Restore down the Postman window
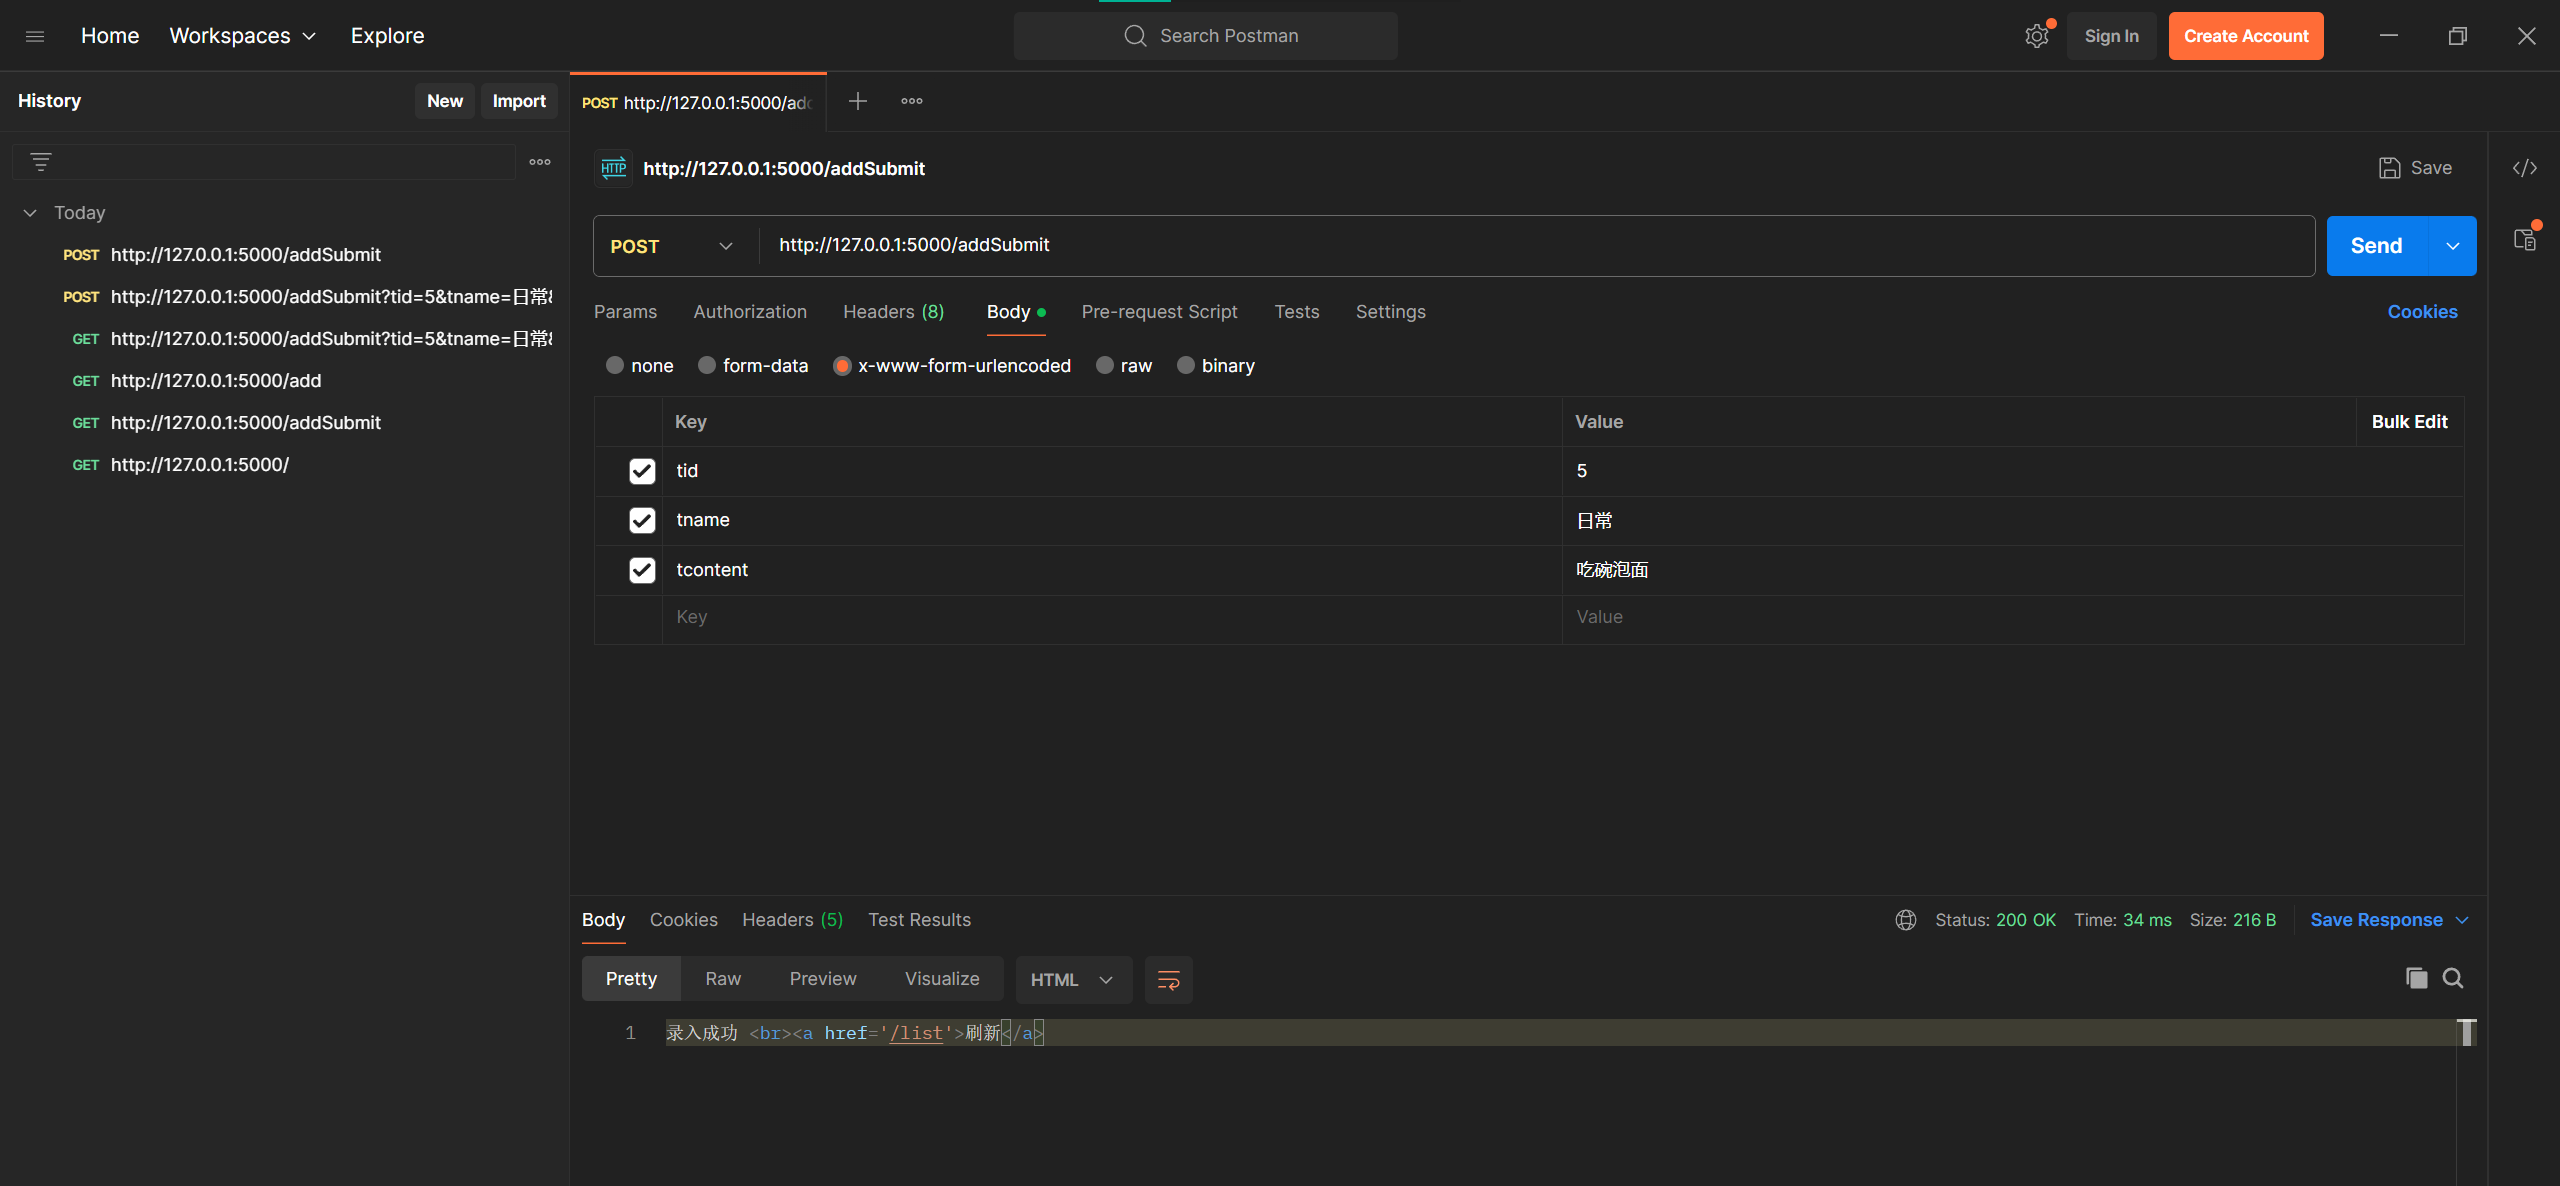Image resolution: width=2560 pixels, height=1186 pixels. [x=2458, y=36]
